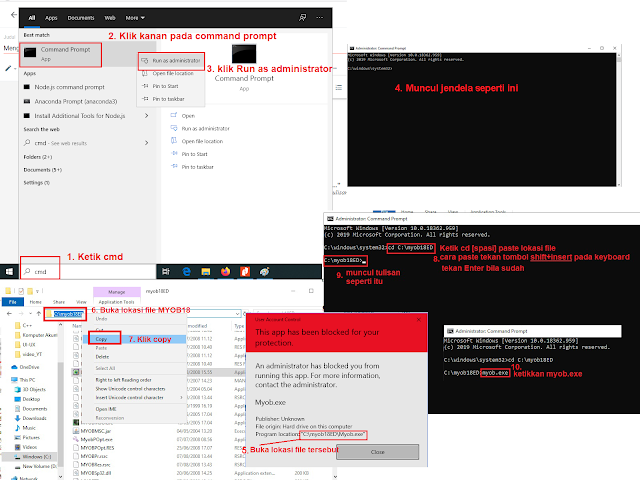Click the highlighted Explorer address path field
Image resolution: width=640 pixels, height=480 pixels.
click(69, 314)
